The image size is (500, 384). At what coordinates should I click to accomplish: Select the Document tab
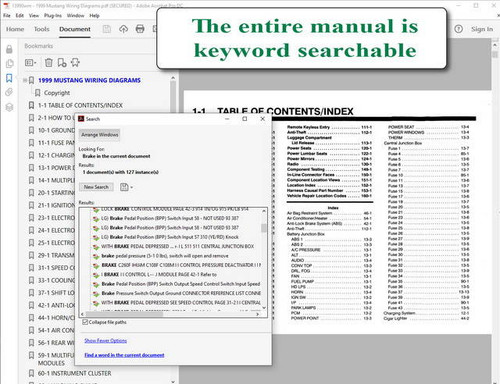click(75, 29)
